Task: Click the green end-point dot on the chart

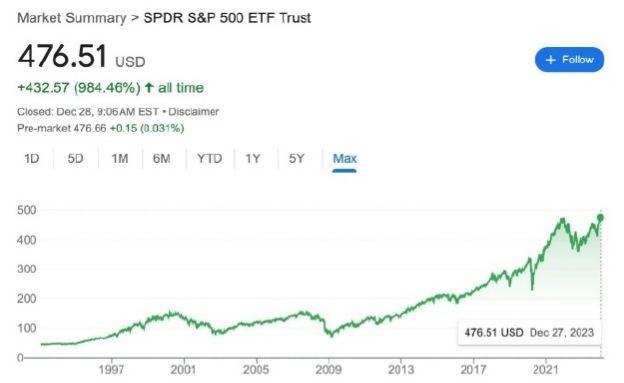Action: (x=601, y=217)
